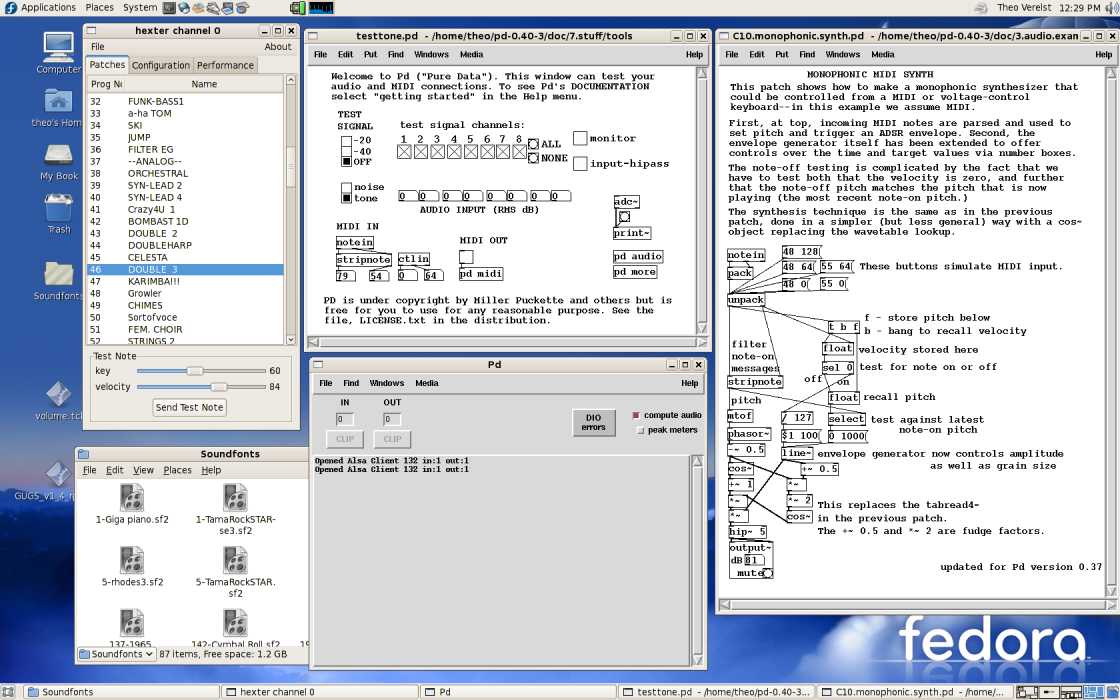
Task: Open the System menu in top panel
Action: point(140,7)
